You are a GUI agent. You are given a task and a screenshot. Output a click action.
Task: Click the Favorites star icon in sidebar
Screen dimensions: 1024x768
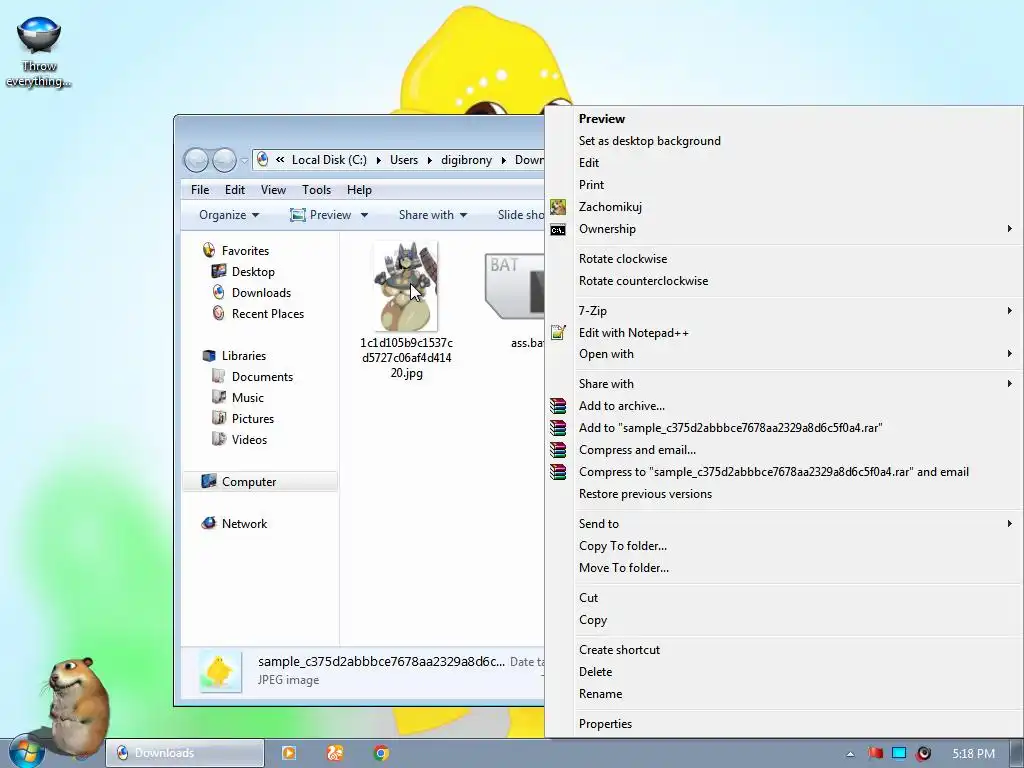point(209,250)
